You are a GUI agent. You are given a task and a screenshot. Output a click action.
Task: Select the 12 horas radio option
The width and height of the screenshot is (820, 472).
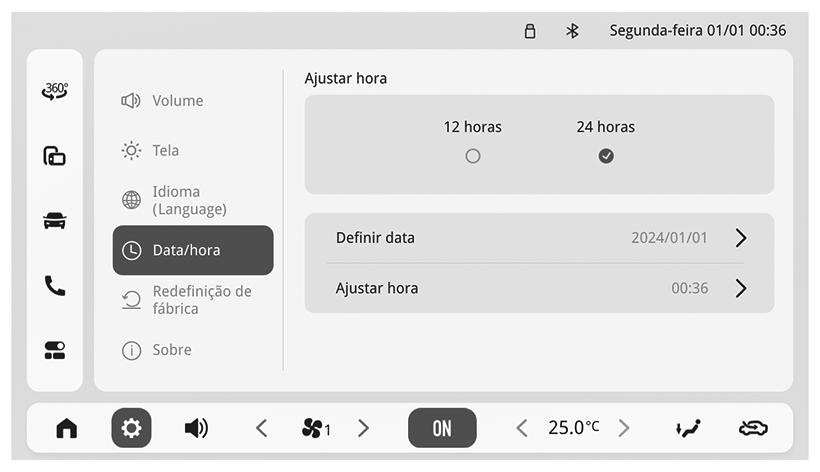click(473, 156)
